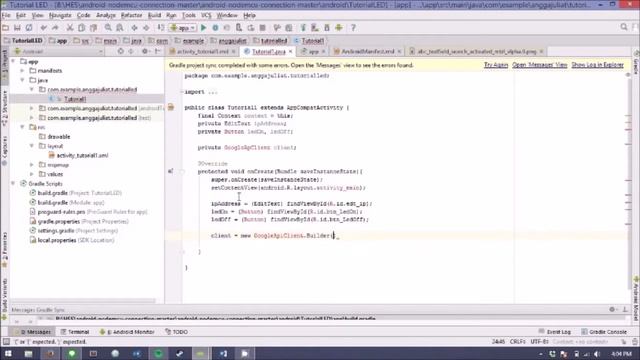Open AVD Manager toolbar icon

(315, 28)
